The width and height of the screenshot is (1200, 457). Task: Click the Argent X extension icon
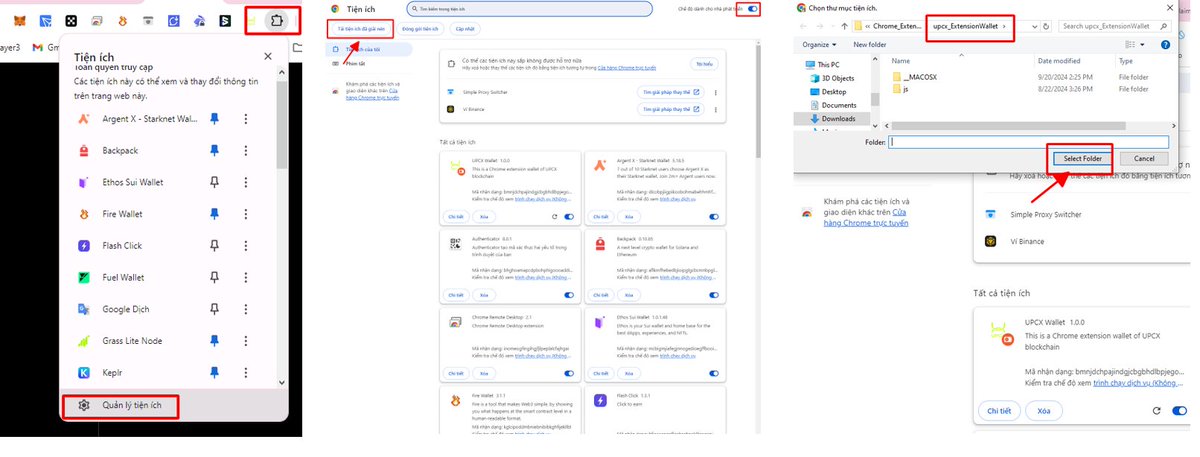point(83,119)
